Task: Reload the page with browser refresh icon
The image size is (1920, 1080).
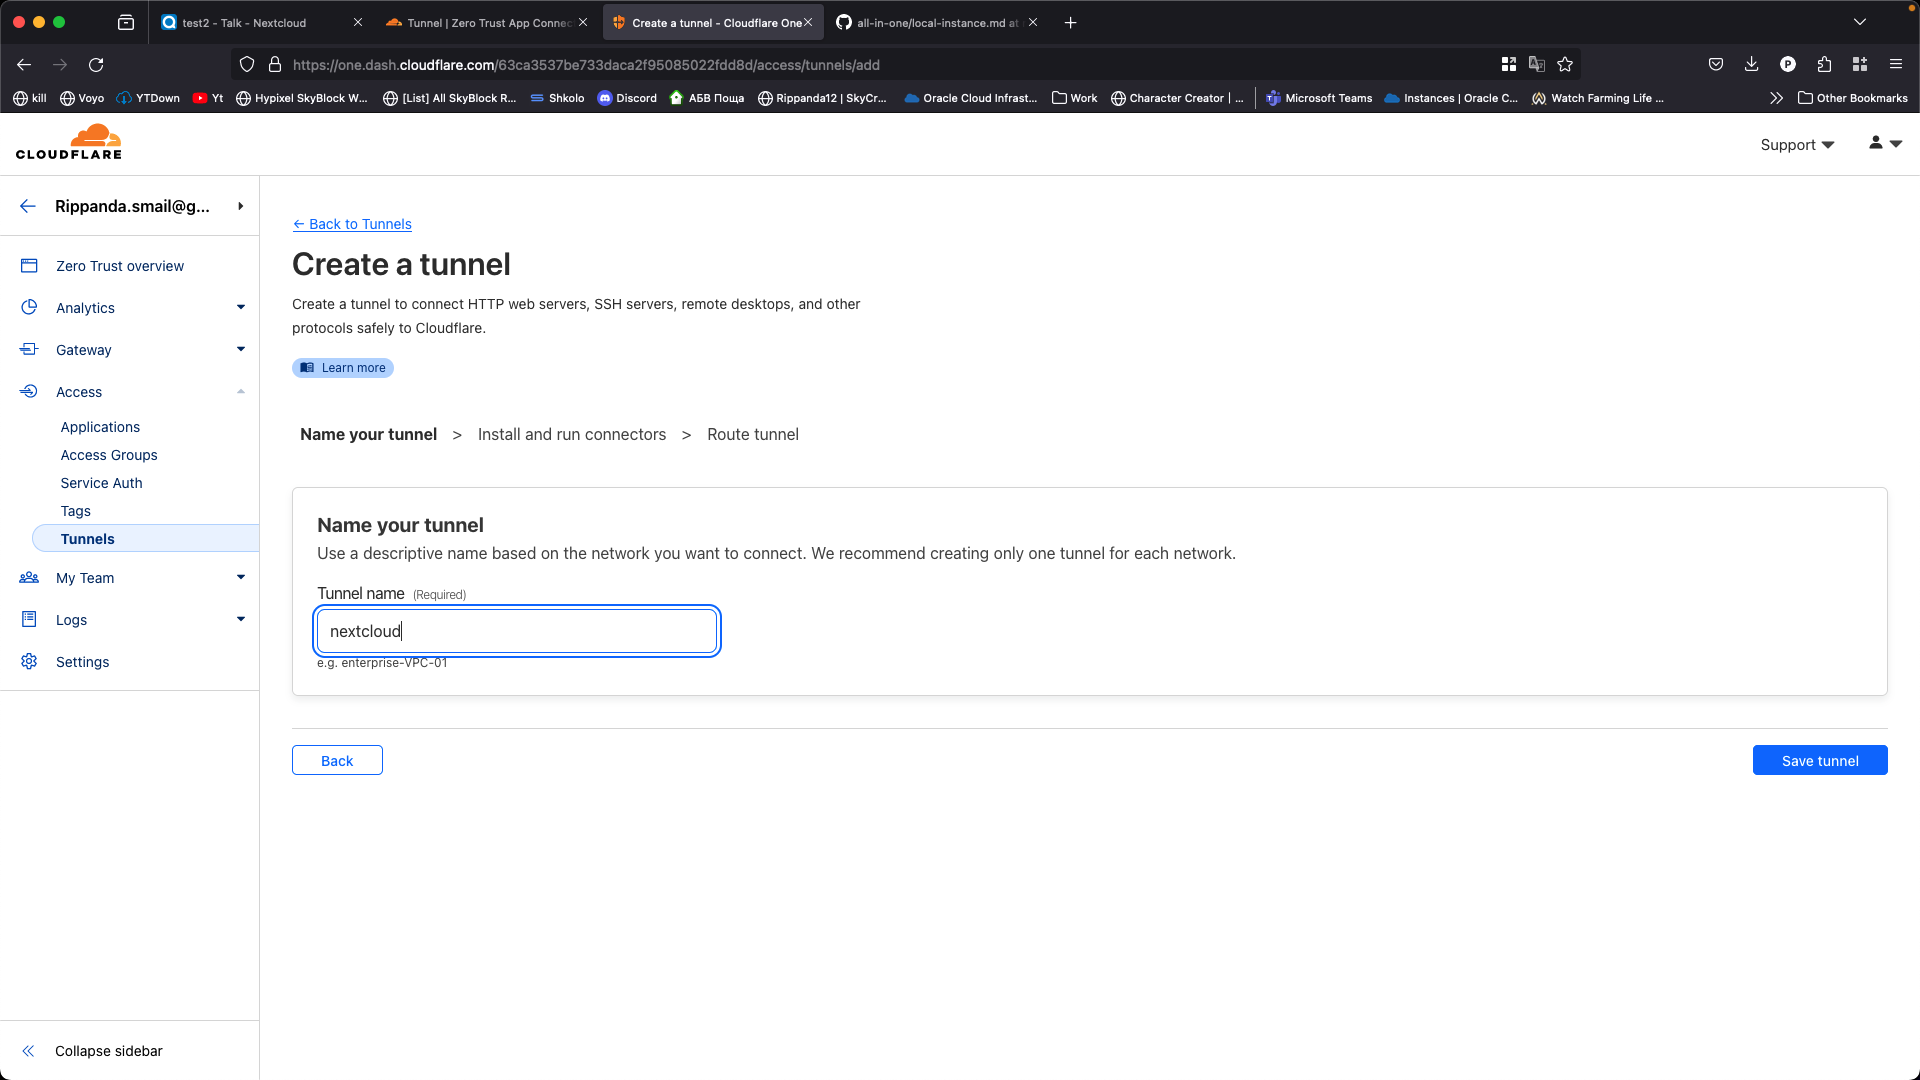Action: point(96,65)
